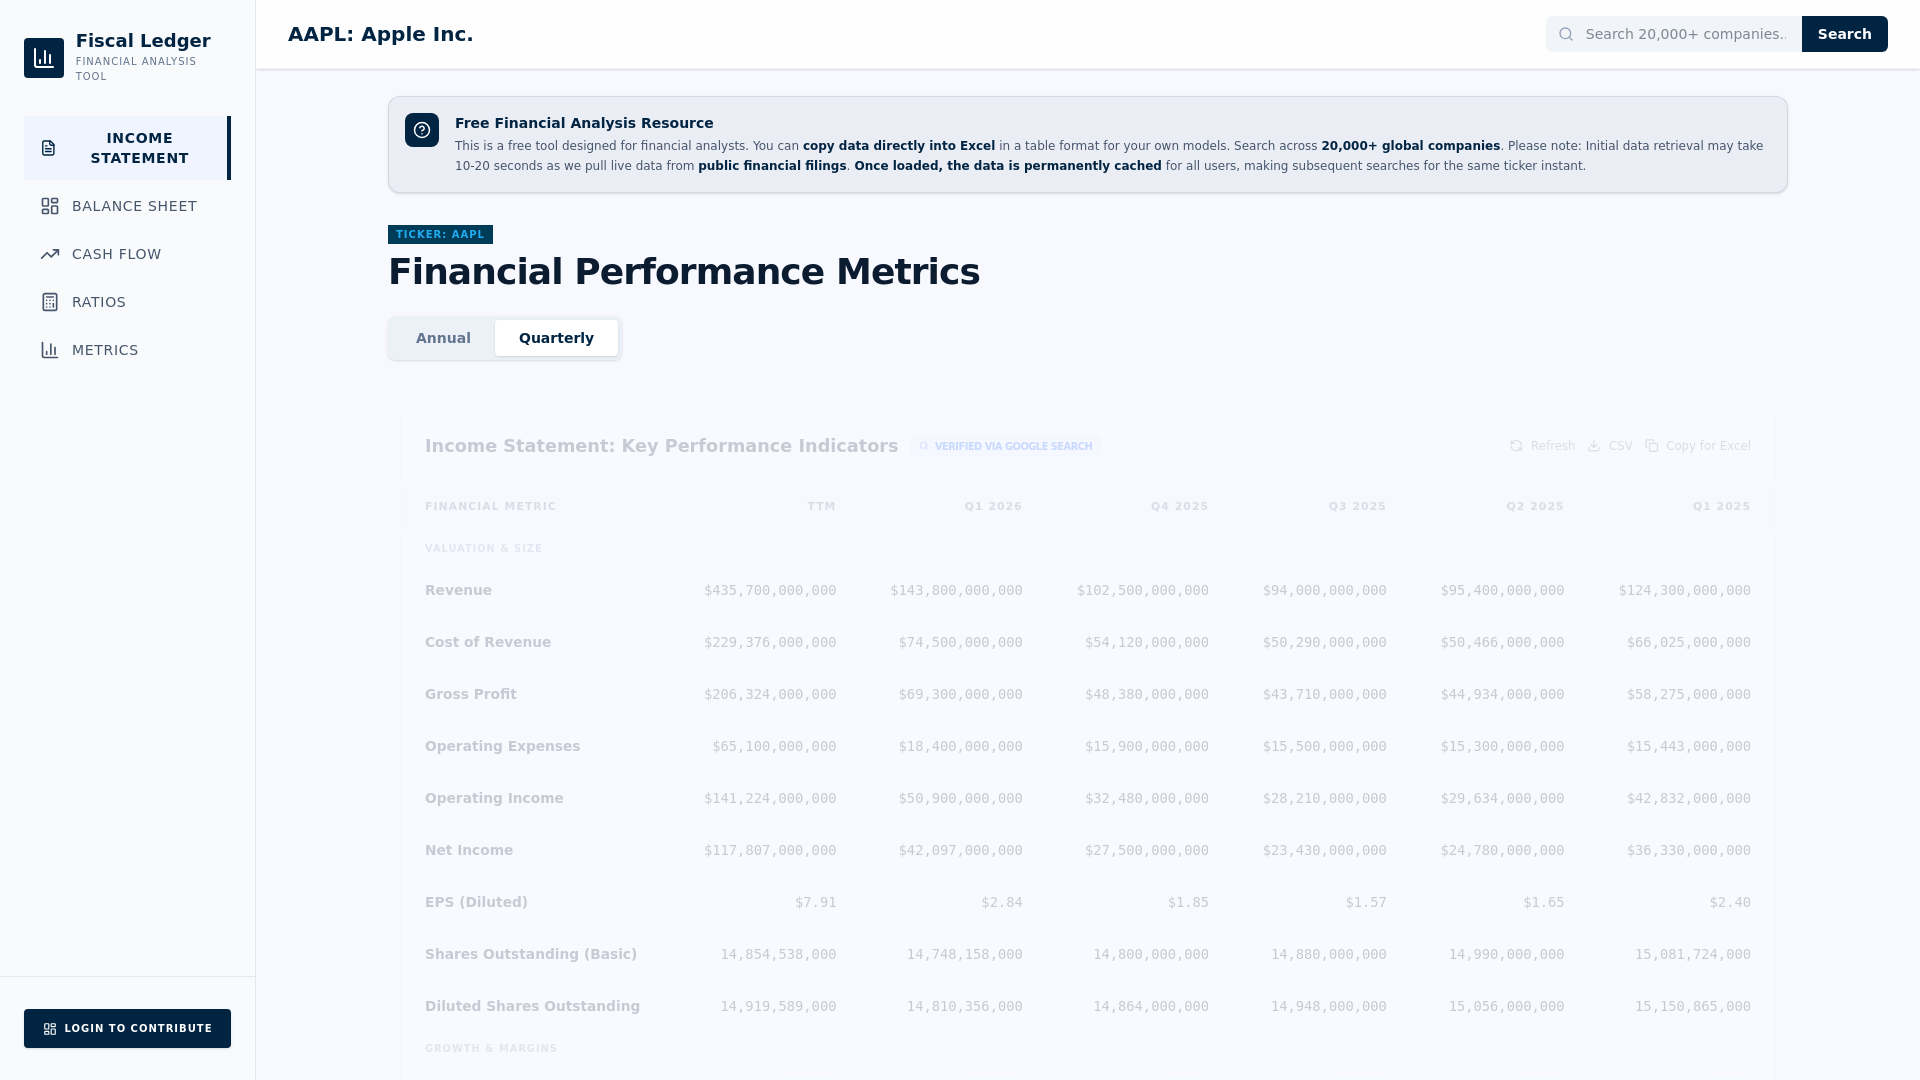Click the Metrics bar chart icon
This screenshot has width=1920, height=1080.
tap(50, 350)
